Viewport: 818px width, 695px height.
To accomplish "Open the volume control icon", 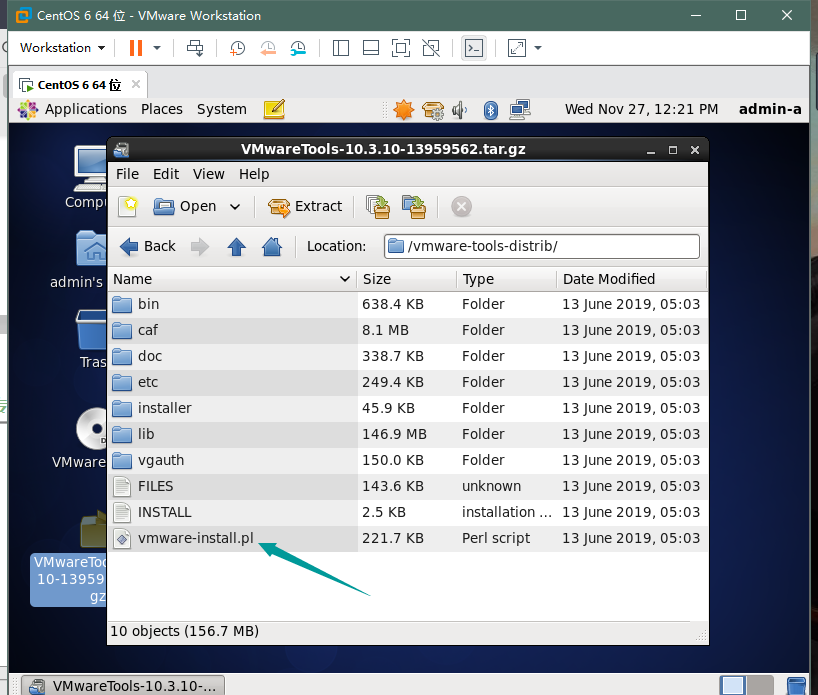I will (460, 110).
